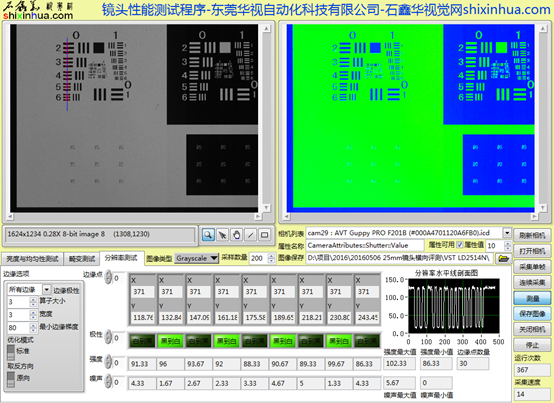Switch to the 畸变测试 tab
This screenshot has width=554, height=403.
[x=82, y=259]
